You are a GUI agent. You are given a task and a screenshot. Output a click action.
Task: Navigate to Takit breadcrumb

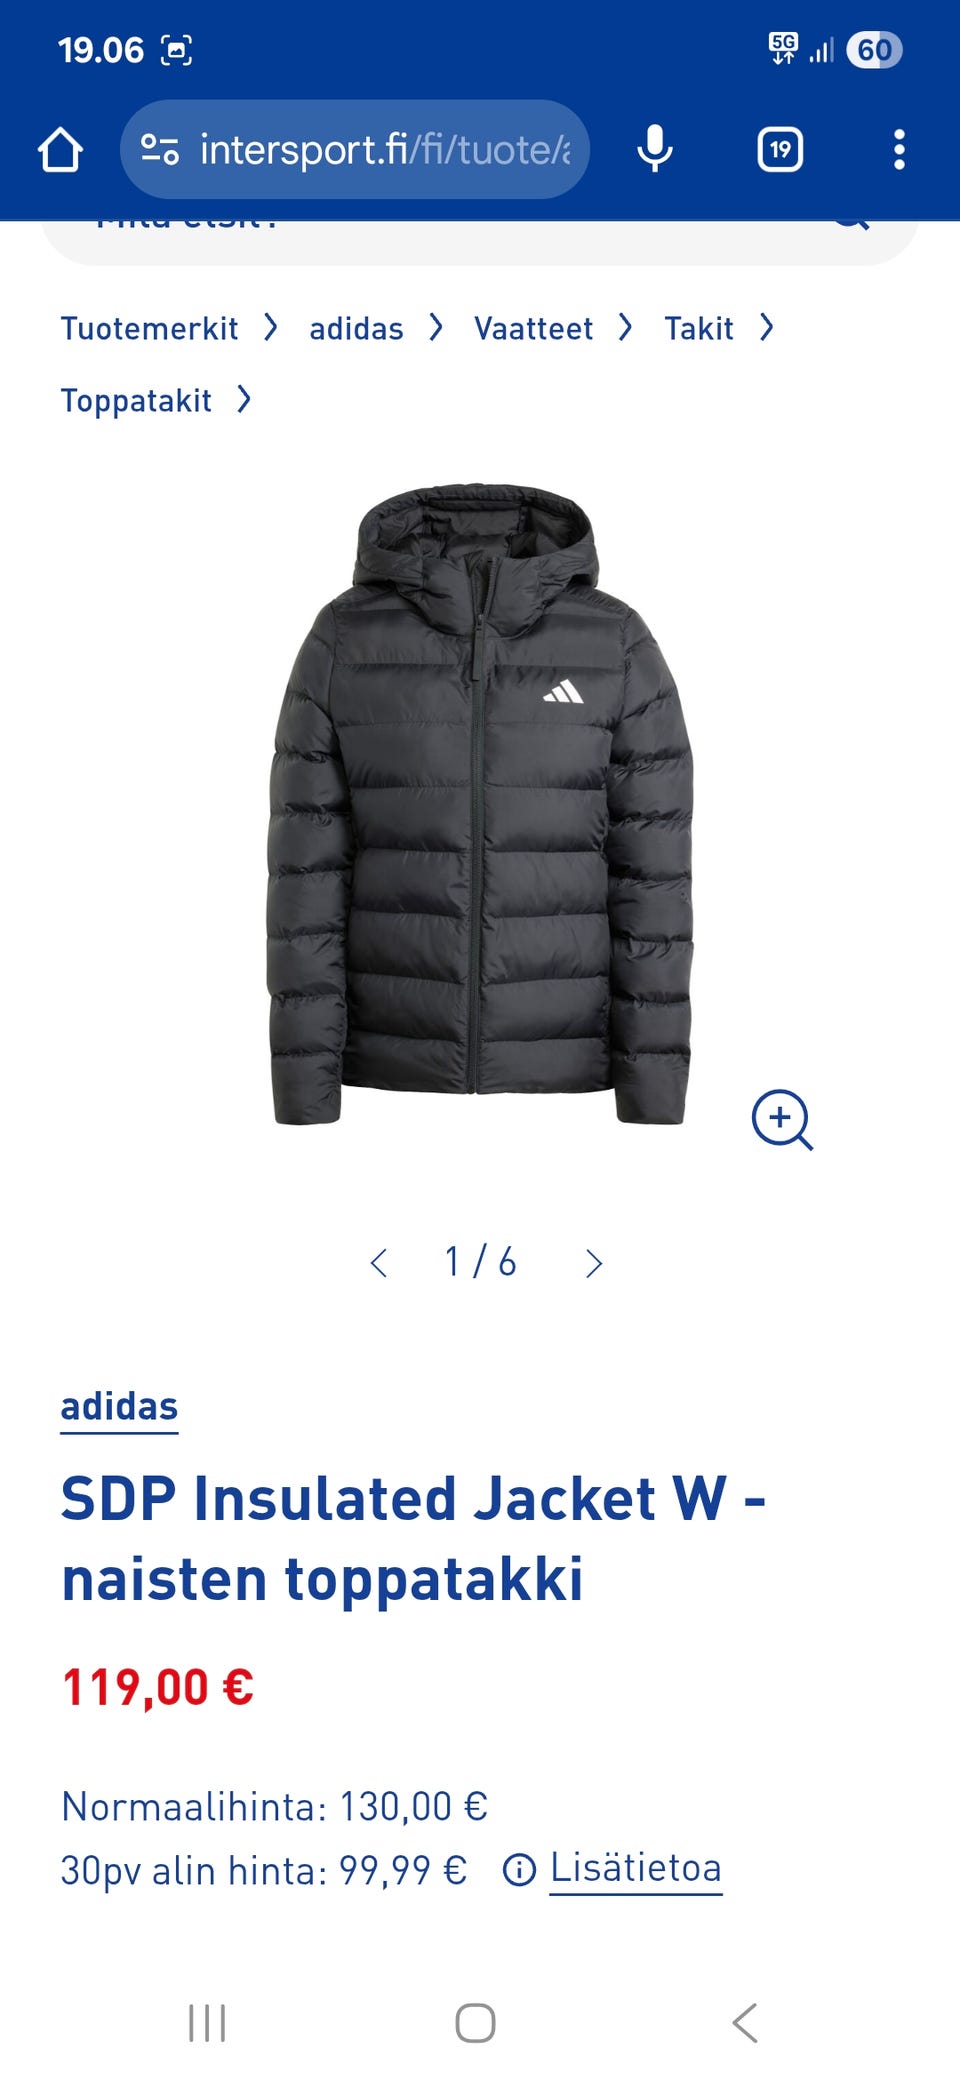[x=699, y=328]
